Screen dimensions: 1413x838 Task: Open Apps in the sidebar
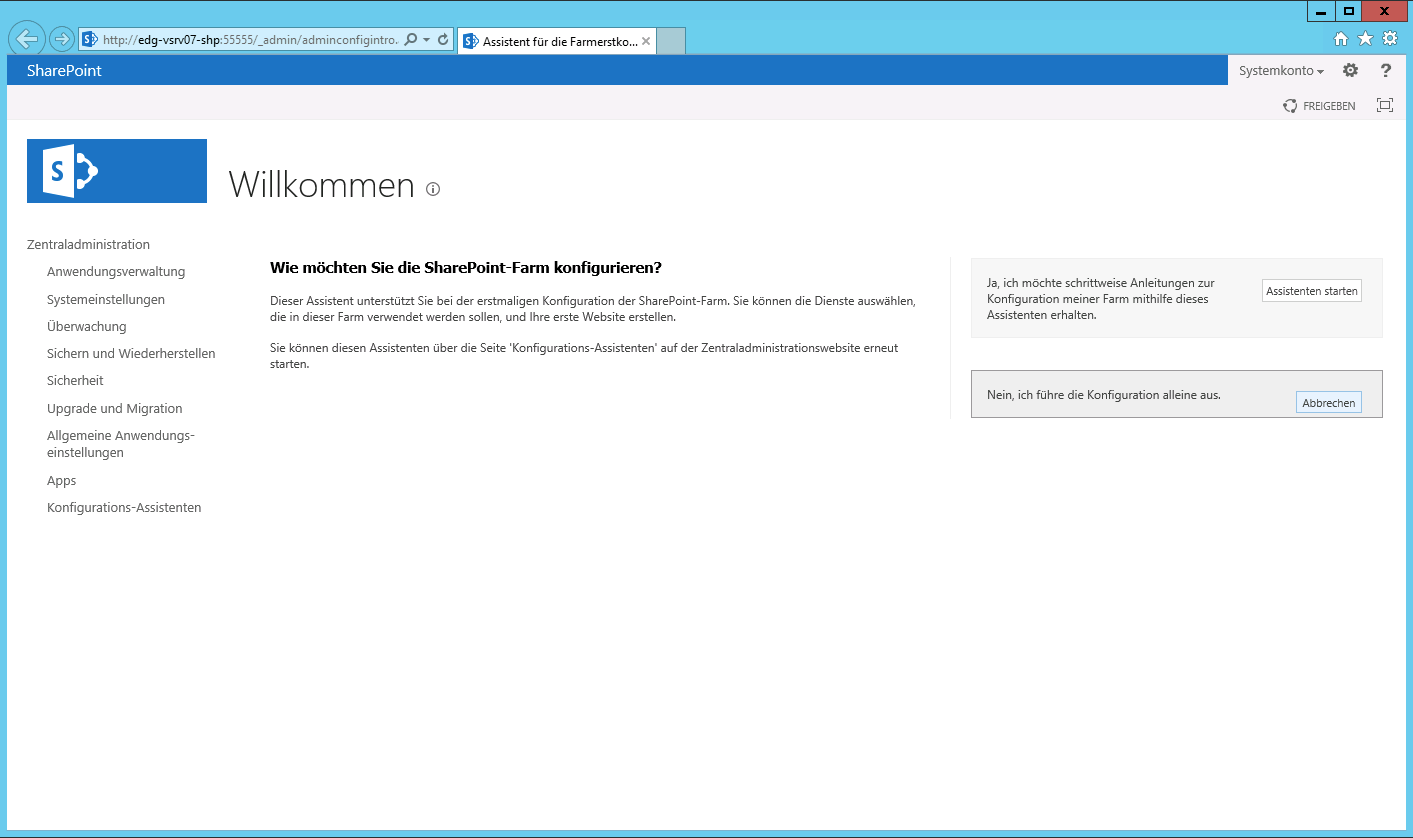coord(62,481)
